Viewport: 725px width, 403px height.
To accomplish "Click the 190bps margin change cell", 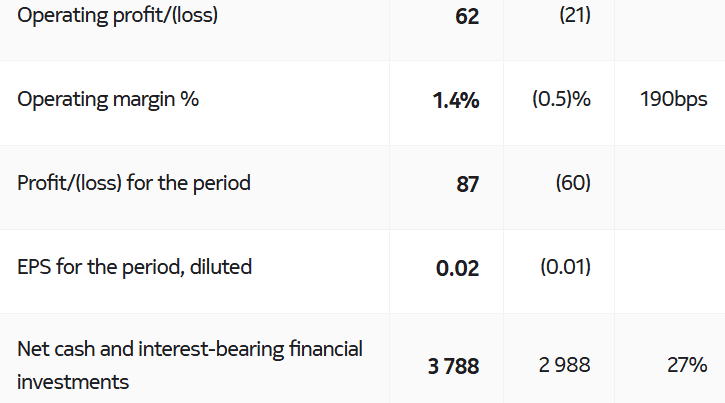I will [674, 100].
